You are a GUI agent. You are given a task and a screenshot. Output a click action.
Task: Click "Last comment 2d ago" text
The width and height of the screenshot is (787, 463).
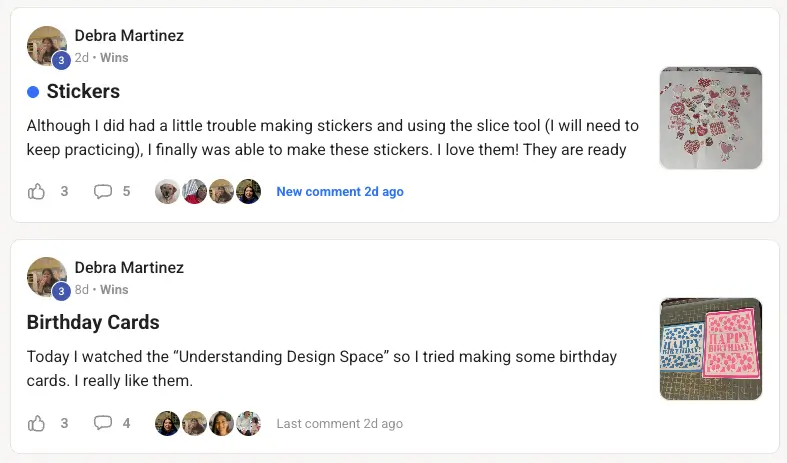coord(340,423)
